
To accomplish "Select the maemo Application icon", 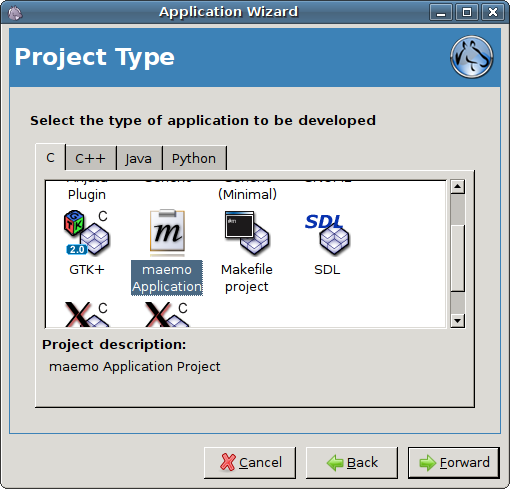I will tap(167, 233).
